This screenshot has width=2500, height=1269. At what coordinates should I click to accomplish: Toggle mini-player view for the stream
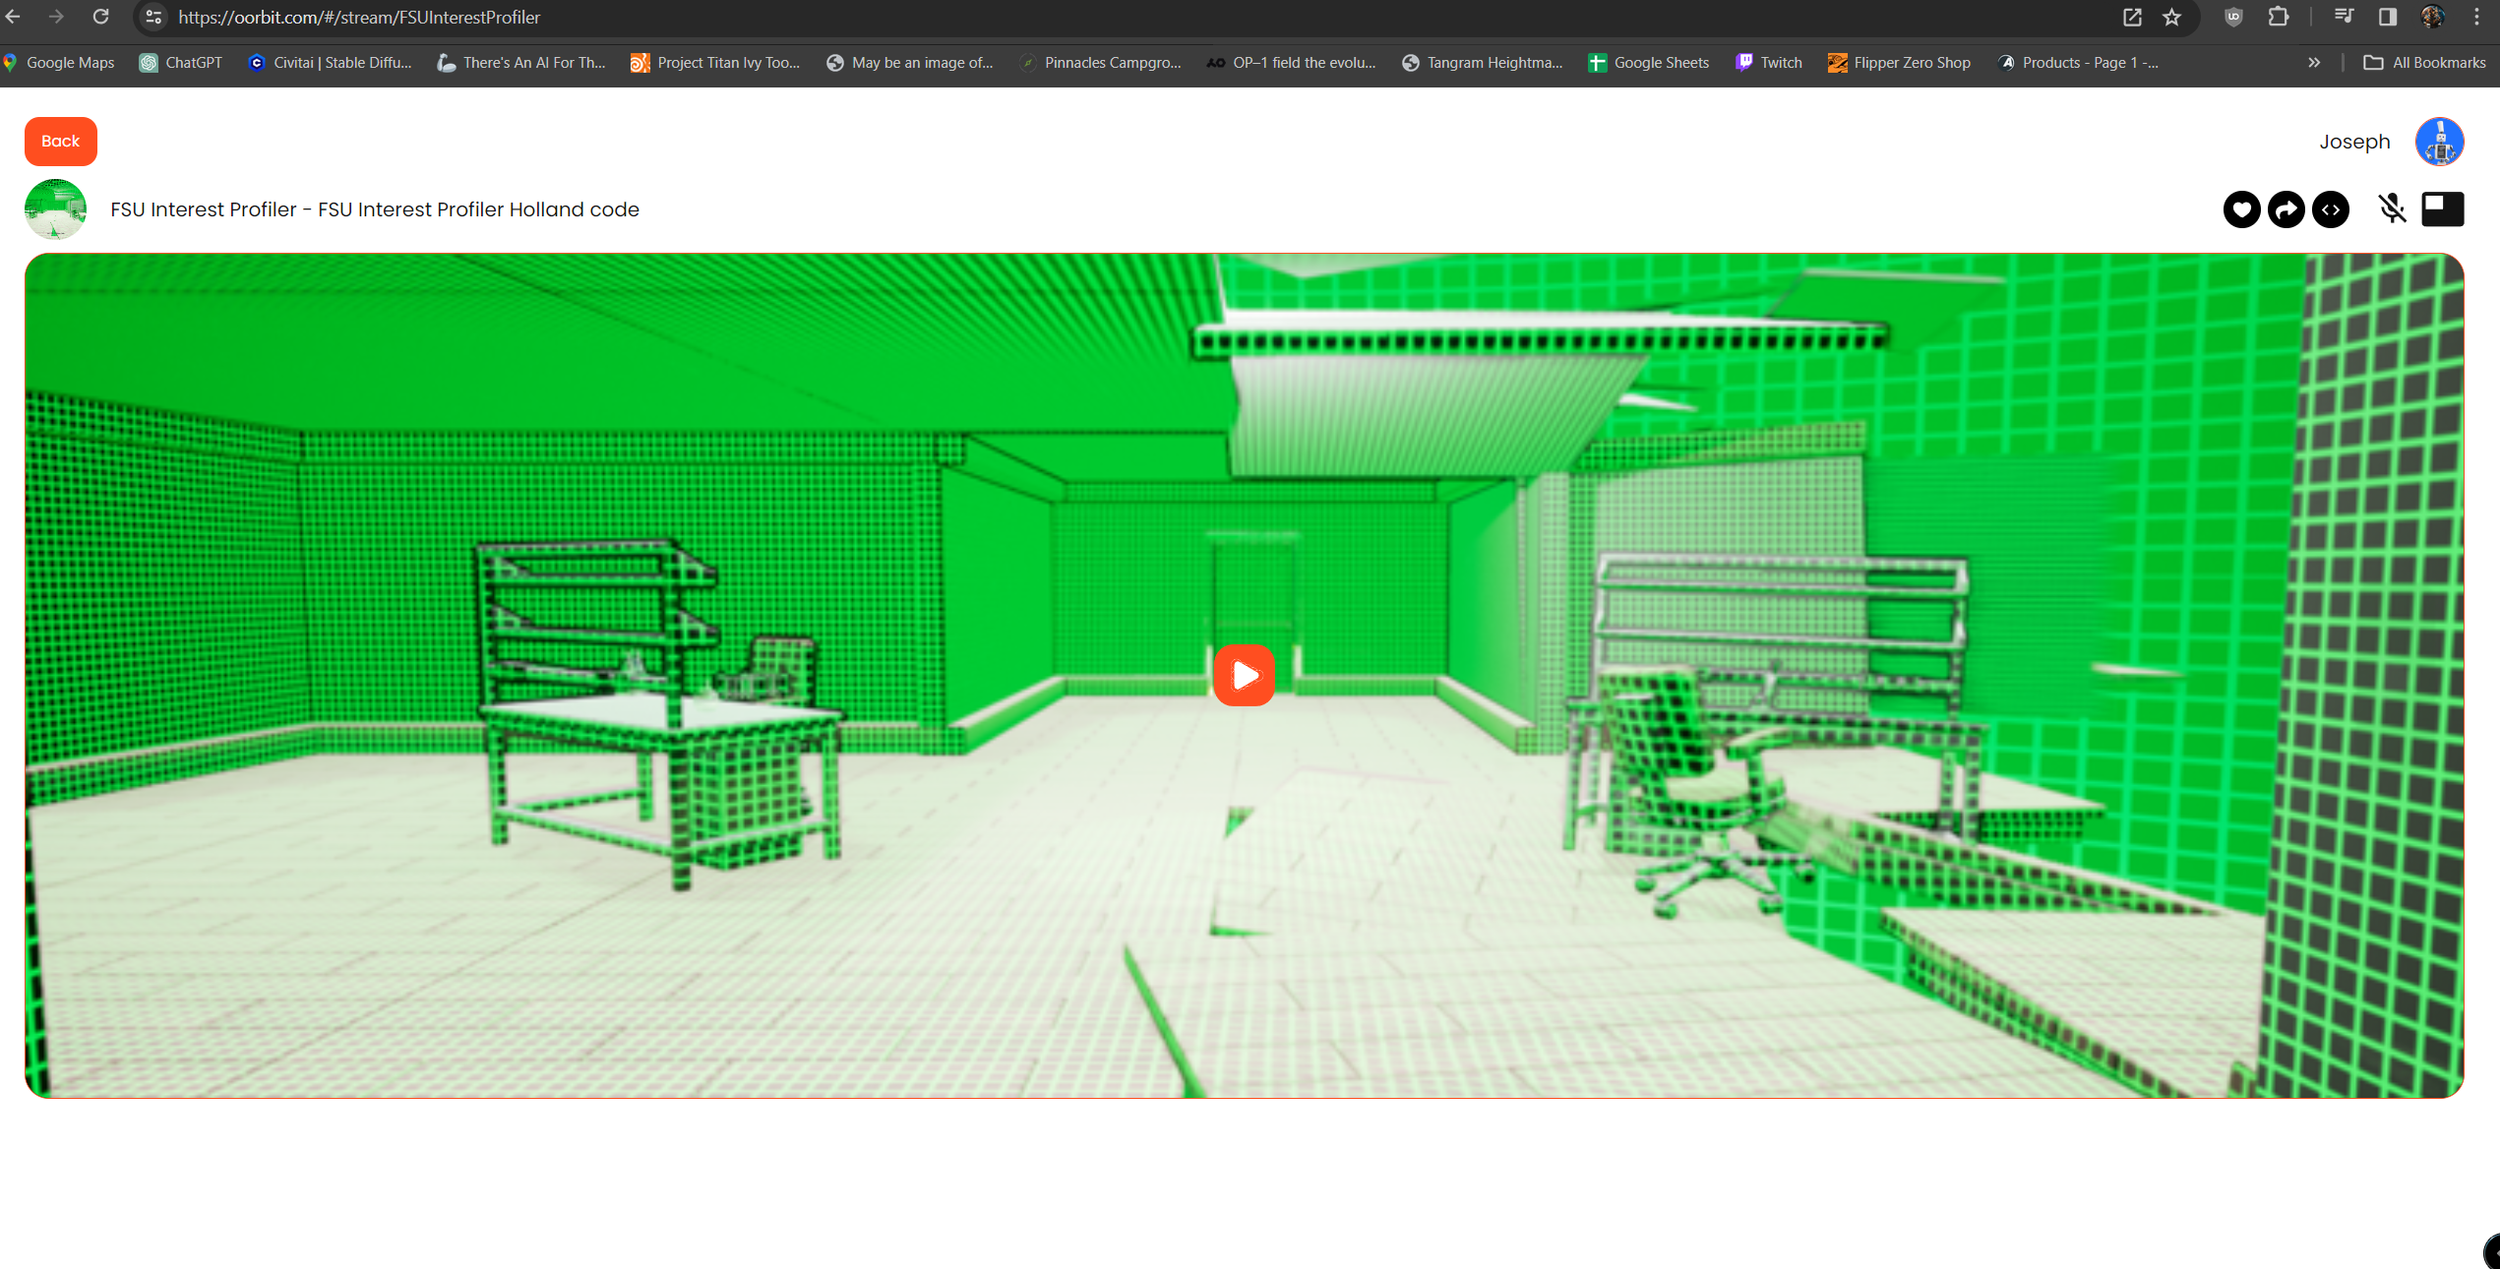click(2443, 209)
